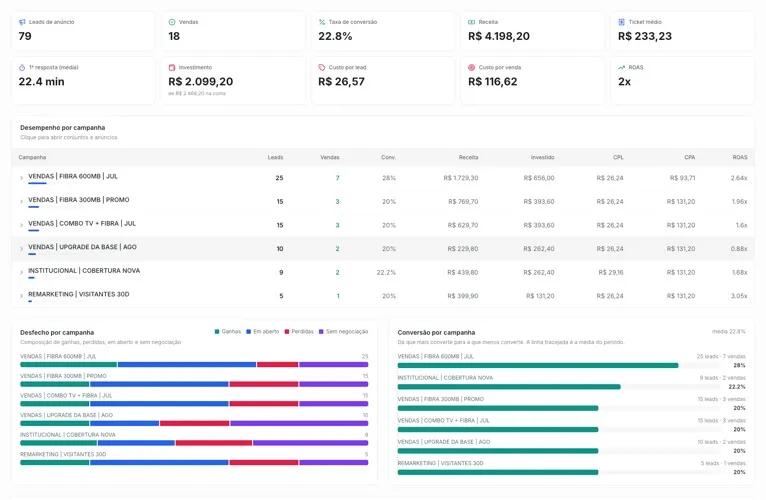766x500 pixels.
Task: Sort table by CPA column header
Action: (x=690, y=157)
